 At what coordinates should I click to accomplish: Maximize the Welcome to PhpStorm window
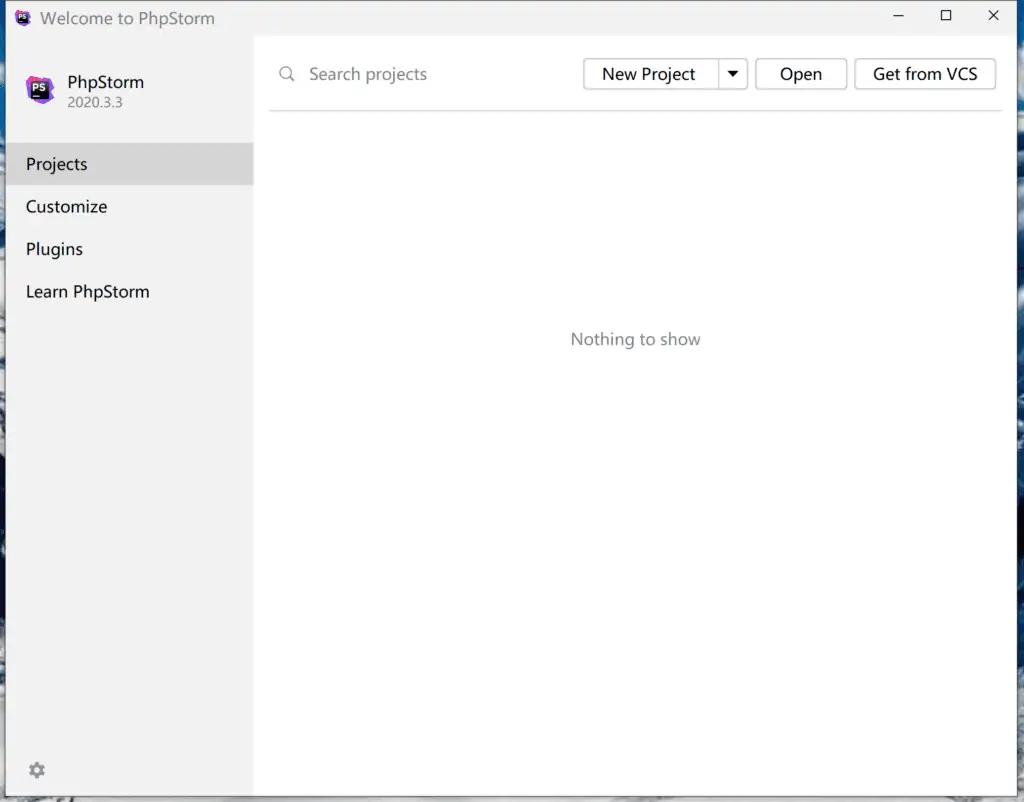click(945, 16)
